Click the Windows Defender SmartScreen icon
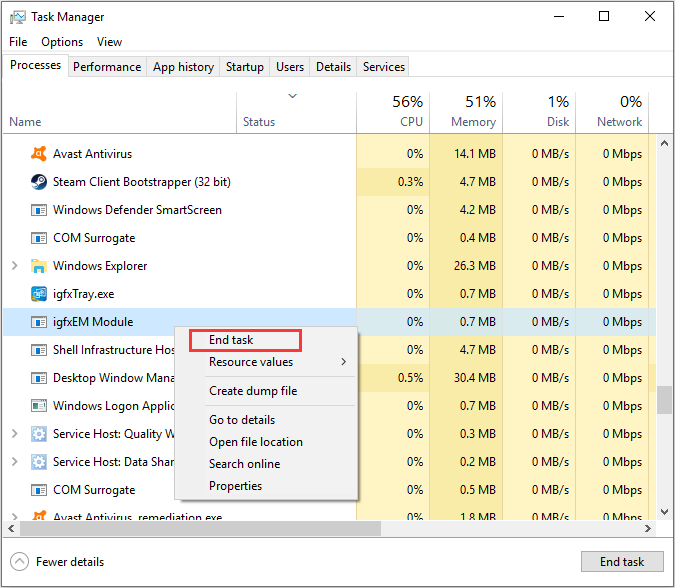 coord(39,210)
